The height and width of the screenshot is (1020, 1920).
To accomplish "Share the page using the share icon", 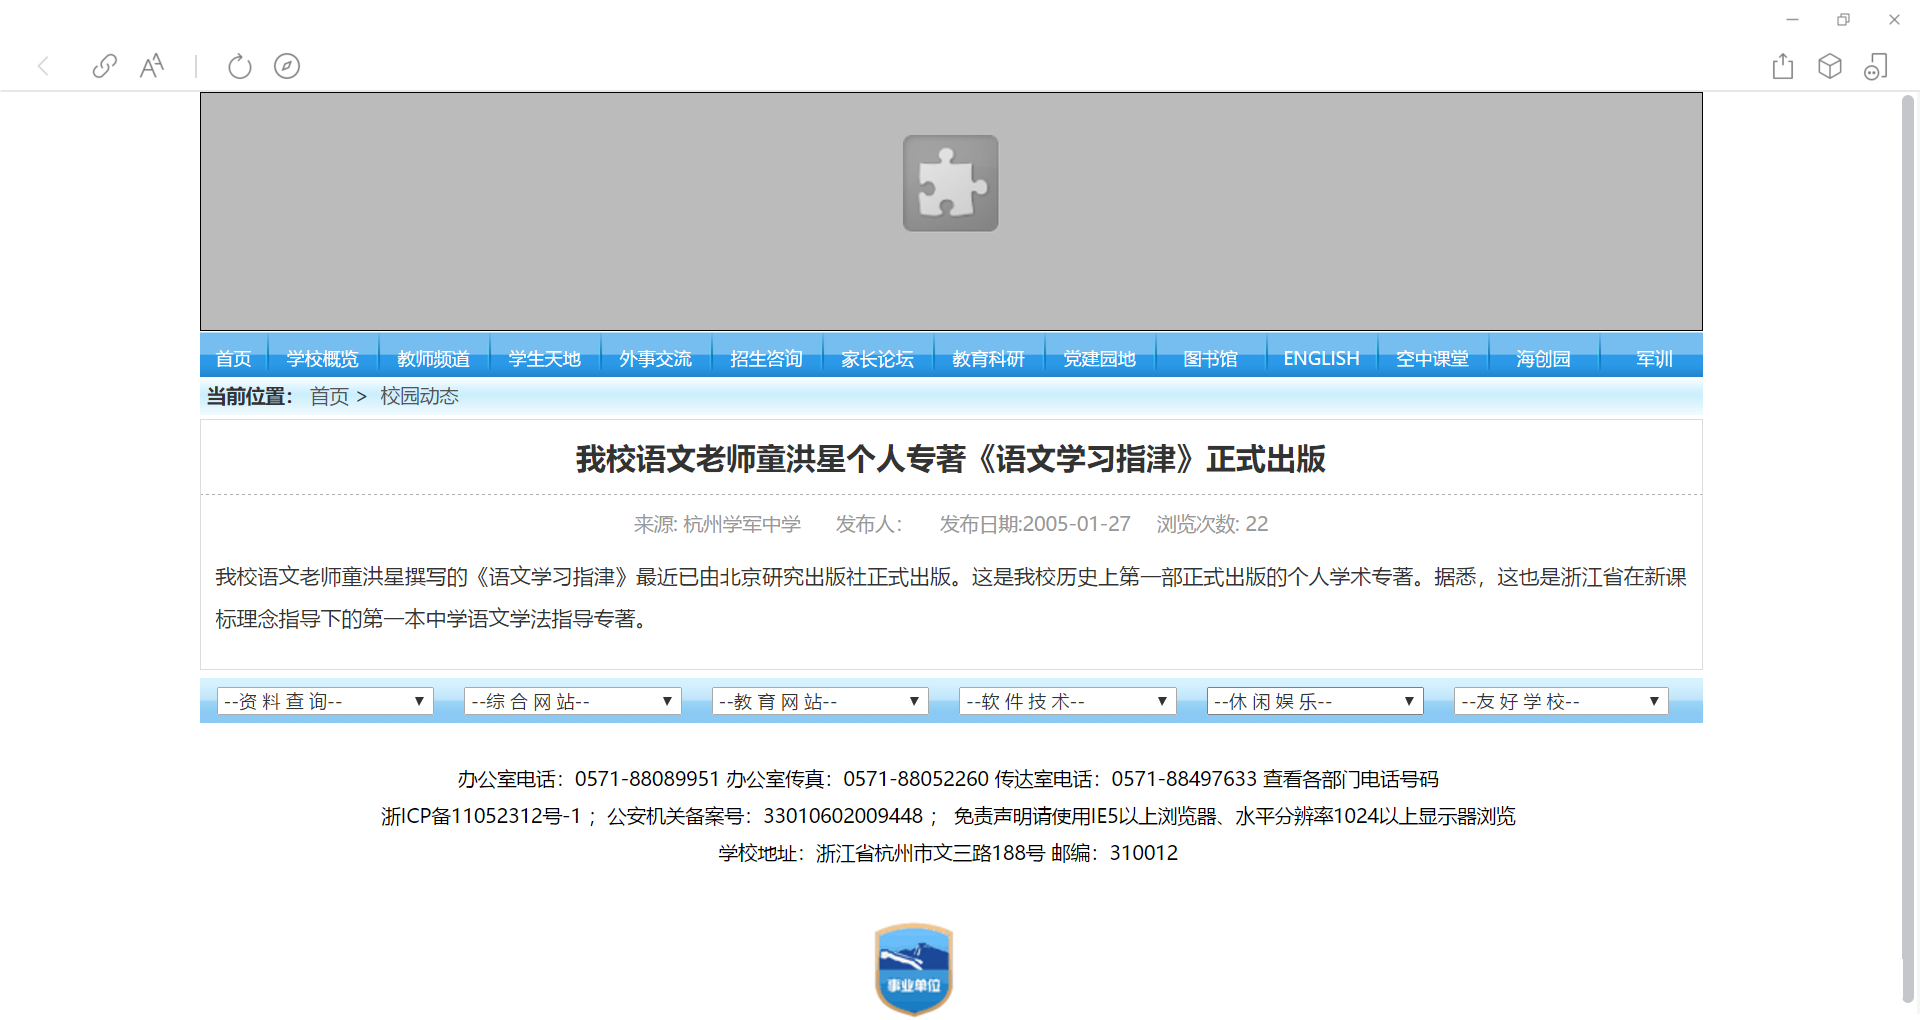I will [1783, 66].
